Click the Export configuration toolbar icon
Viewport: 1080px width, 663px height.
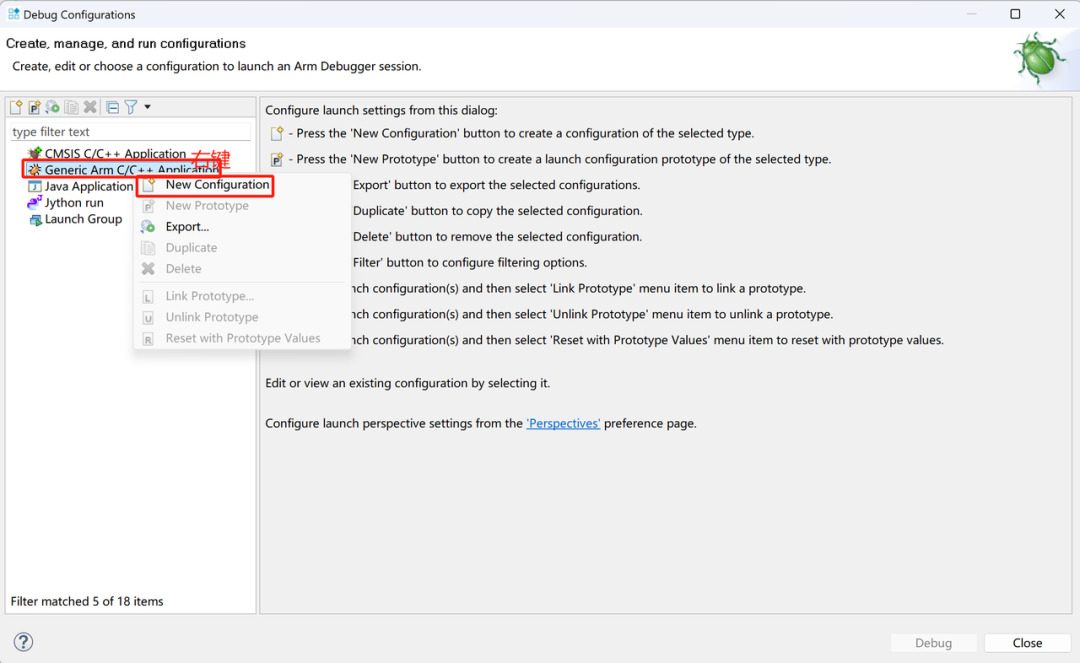52,107
